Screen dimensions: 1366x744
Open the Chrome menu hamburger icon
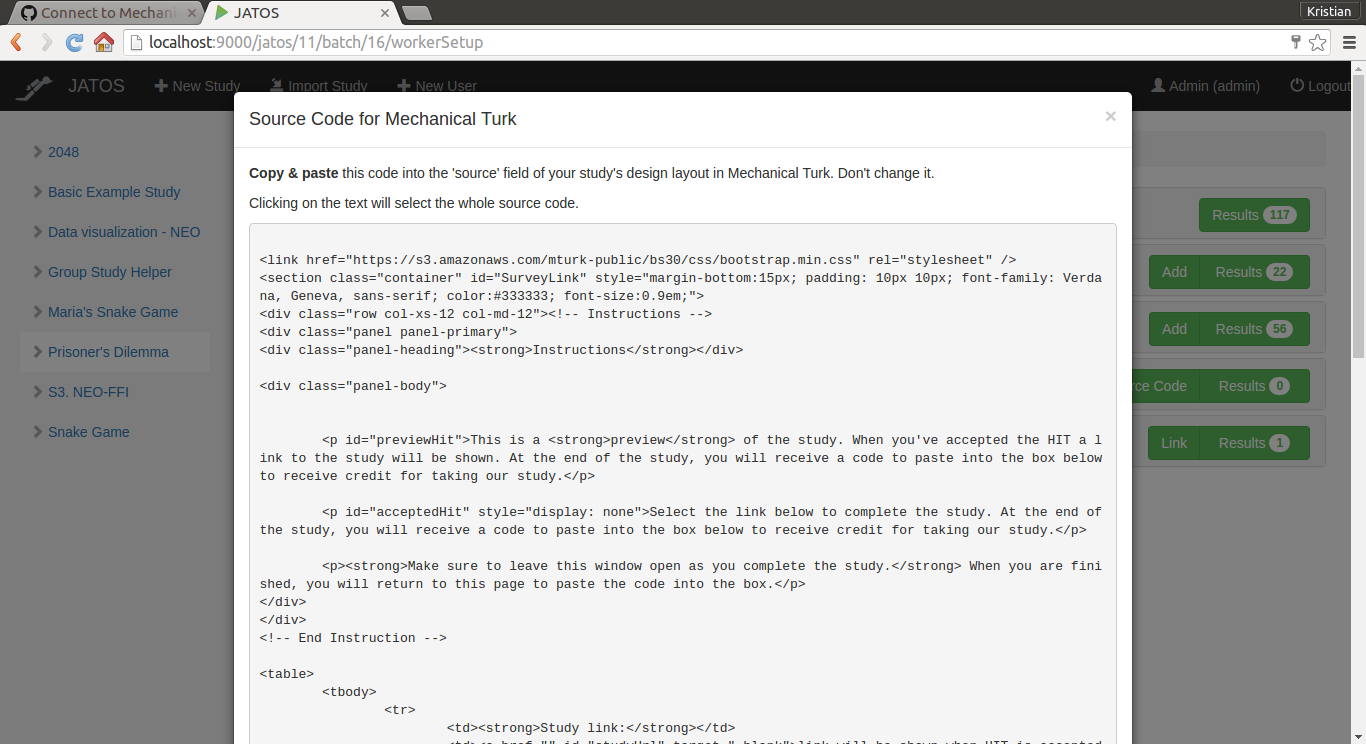pos(1348,42)
